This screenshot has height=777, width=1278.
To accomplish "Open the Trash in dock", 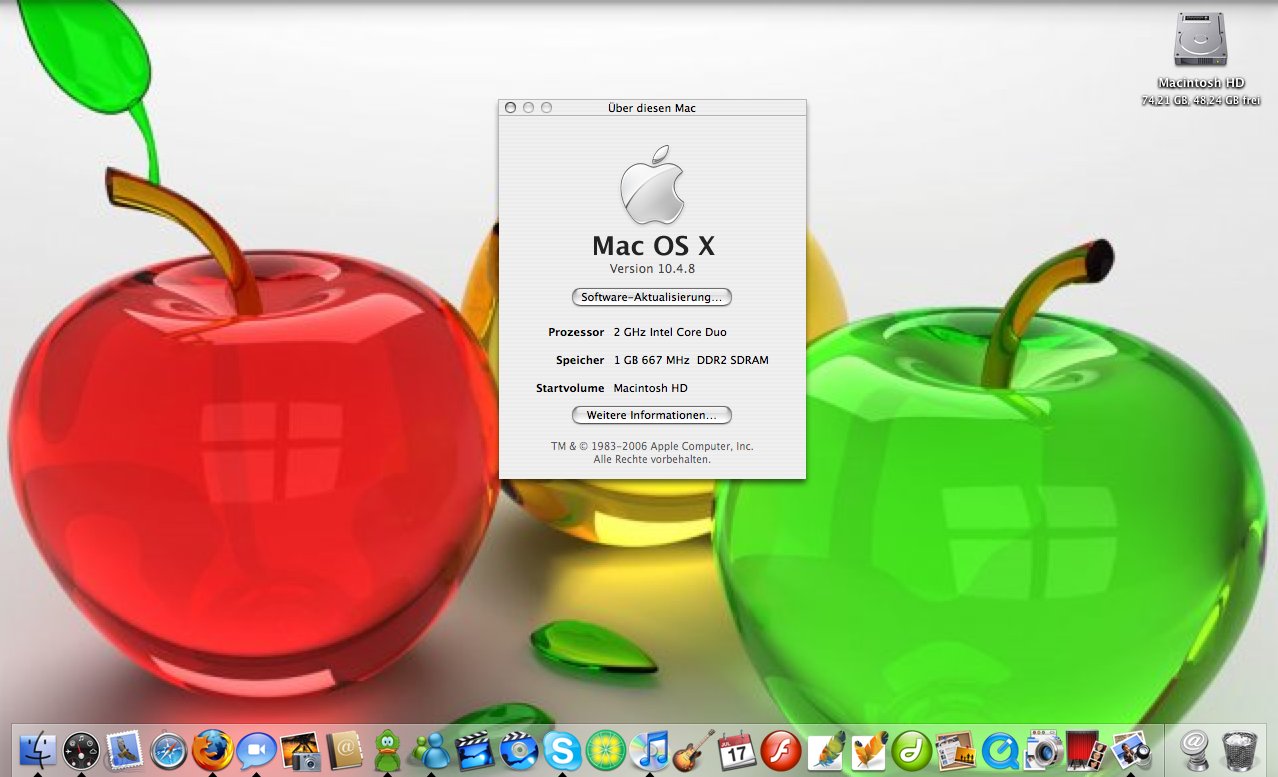I will (1240, 749).
